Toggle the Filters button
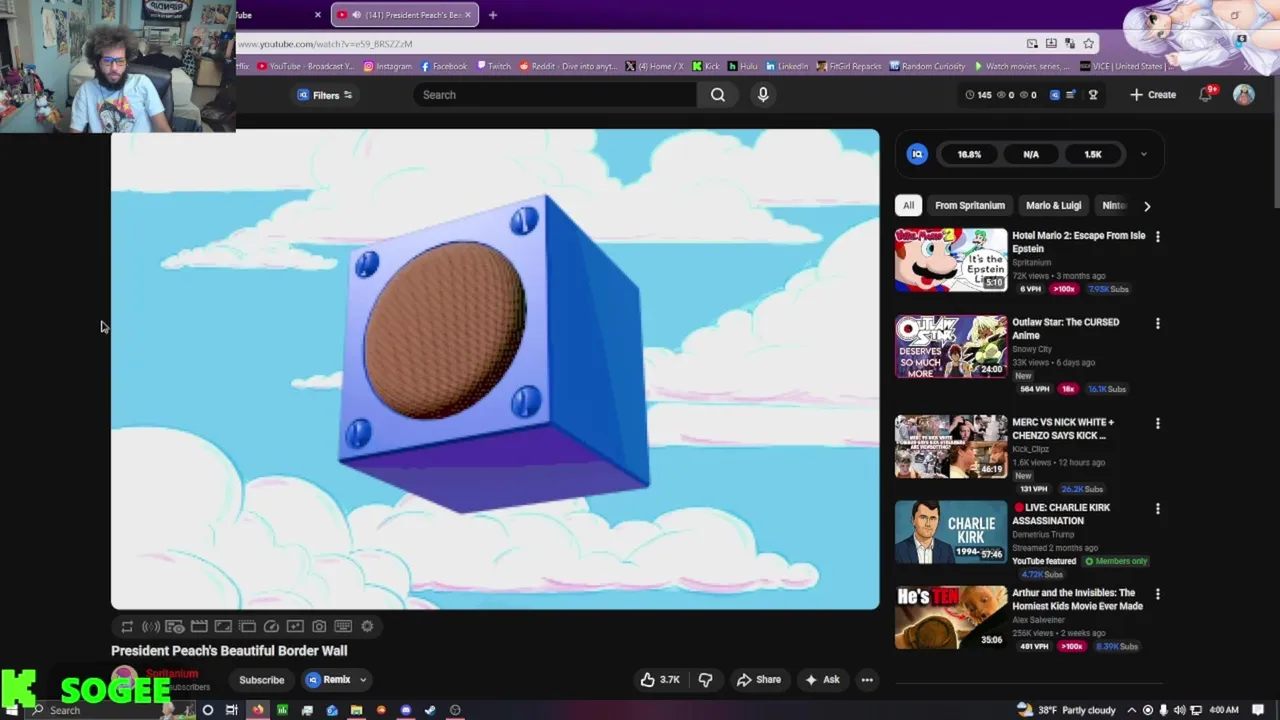1280x720 pixels. (325, 95)
